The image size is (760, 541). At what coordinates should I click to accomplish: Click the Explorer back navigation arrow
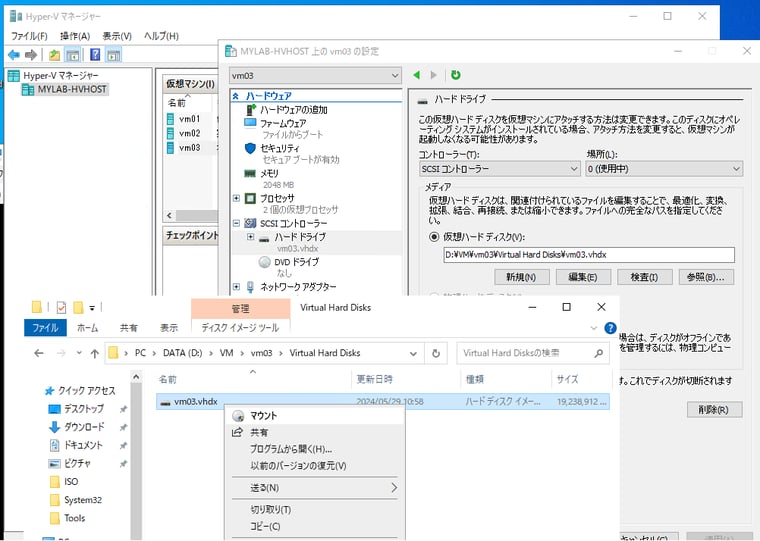coord(39,353)
